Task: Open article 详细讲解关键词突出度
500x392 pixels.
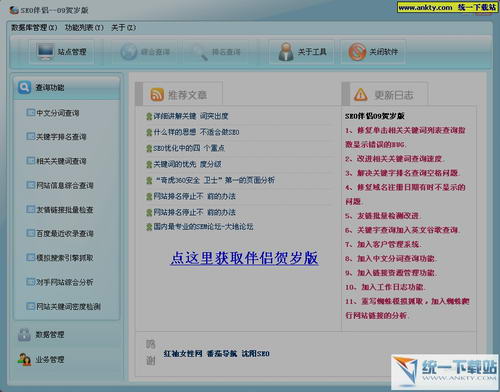Action: (191, 116)
